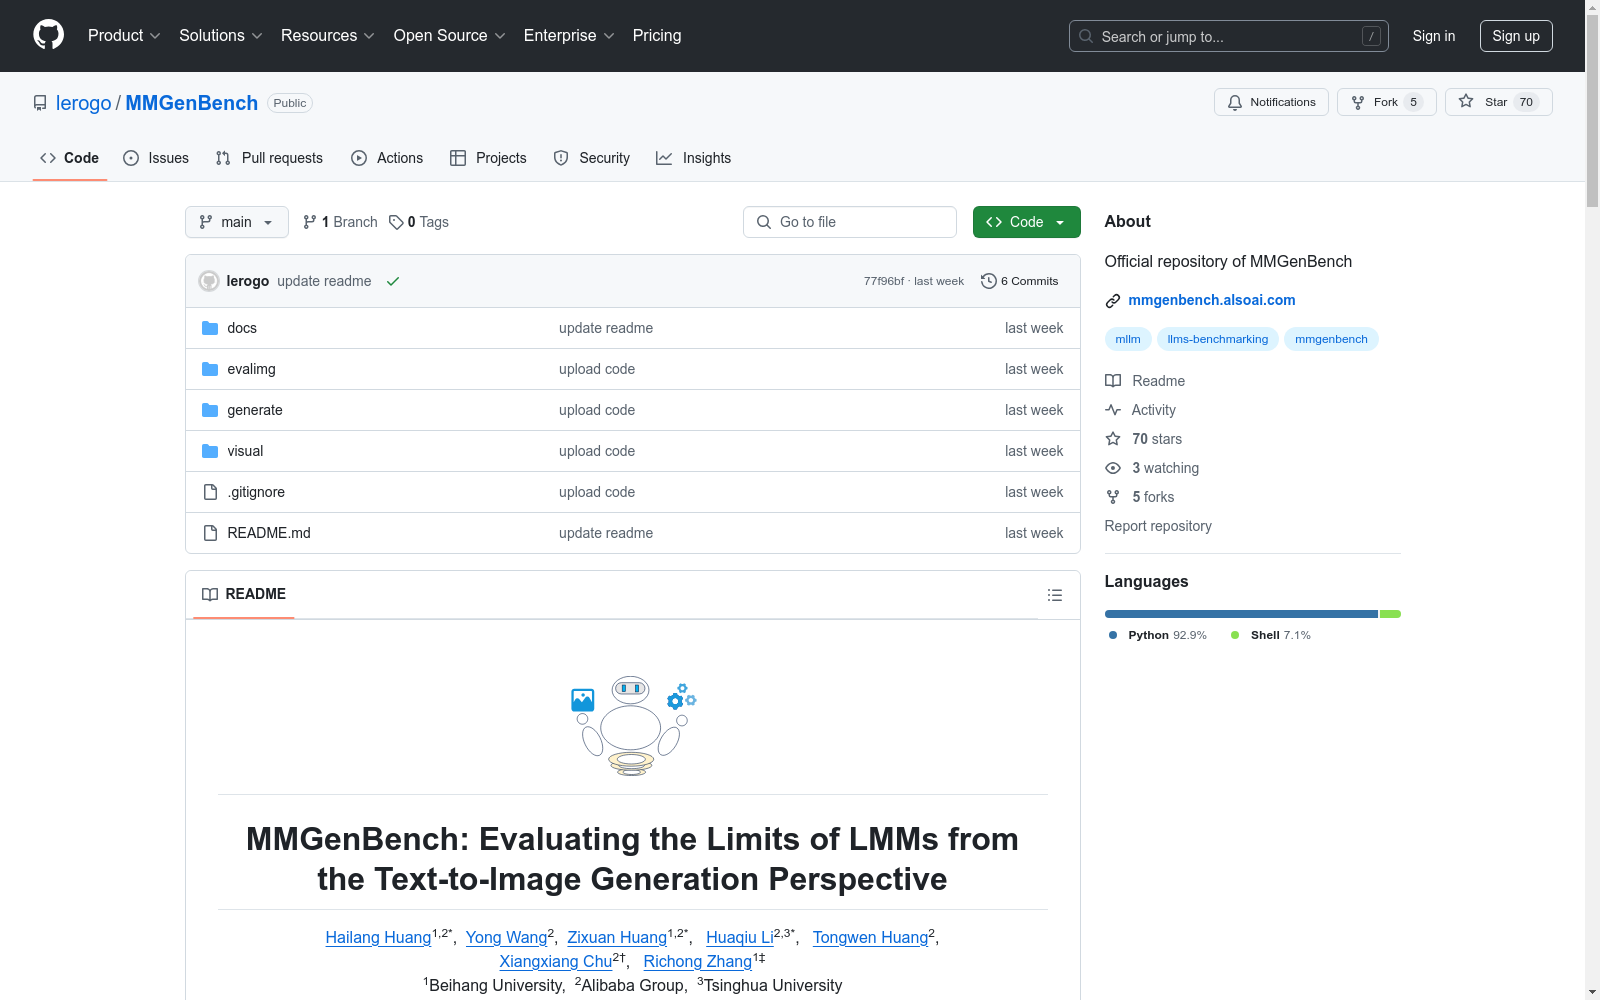This screenshot has width=1600, height=1000.
Task: Open author Xiangxiang Chu link
Action: 556,961
